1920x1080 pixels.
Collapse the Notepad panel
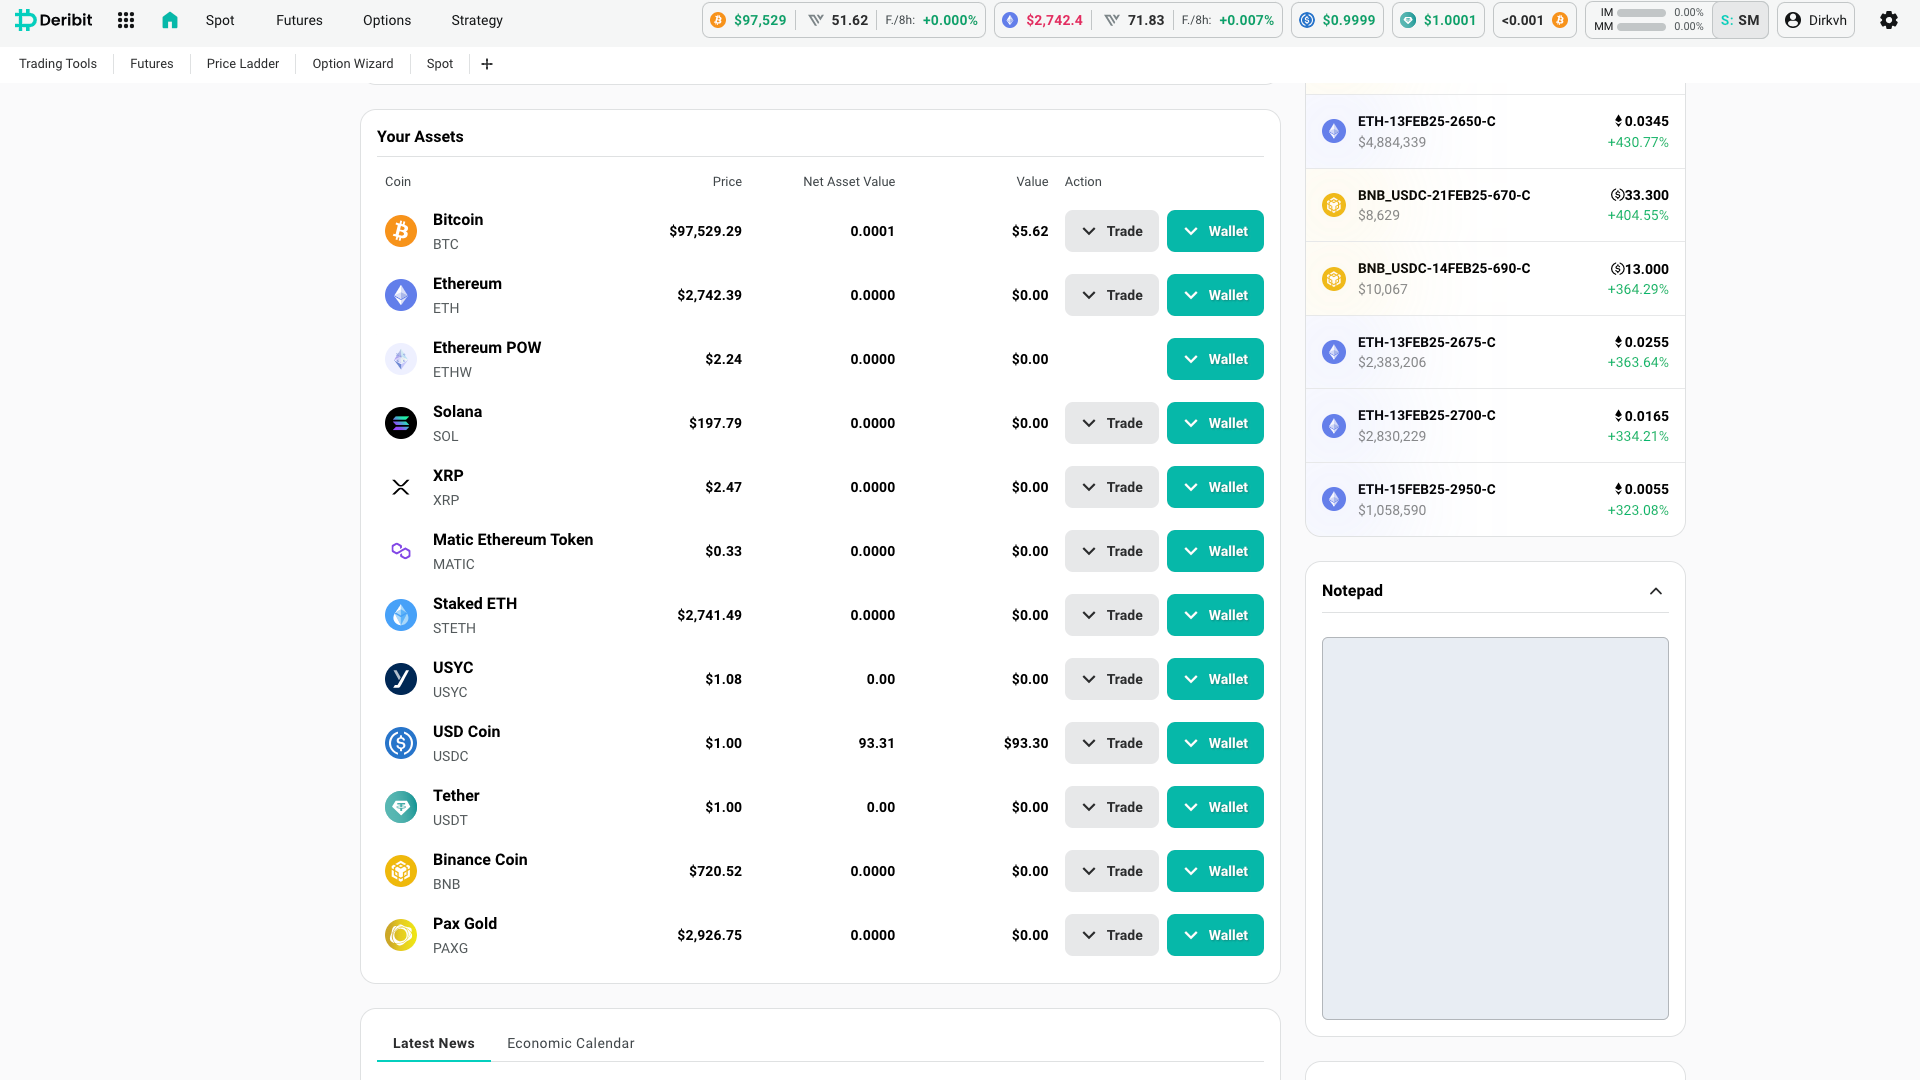[x=1656, y=591]
